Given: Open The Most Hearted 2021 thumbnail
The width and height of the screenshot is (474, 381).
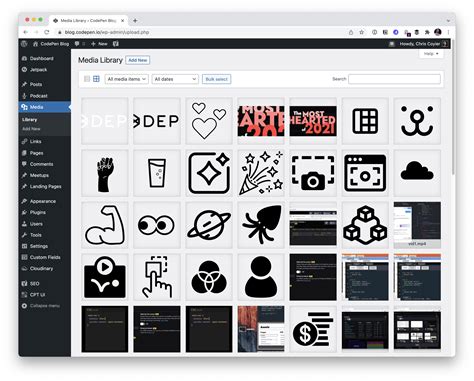Looking at the screenshot, I should coord(313,121).
